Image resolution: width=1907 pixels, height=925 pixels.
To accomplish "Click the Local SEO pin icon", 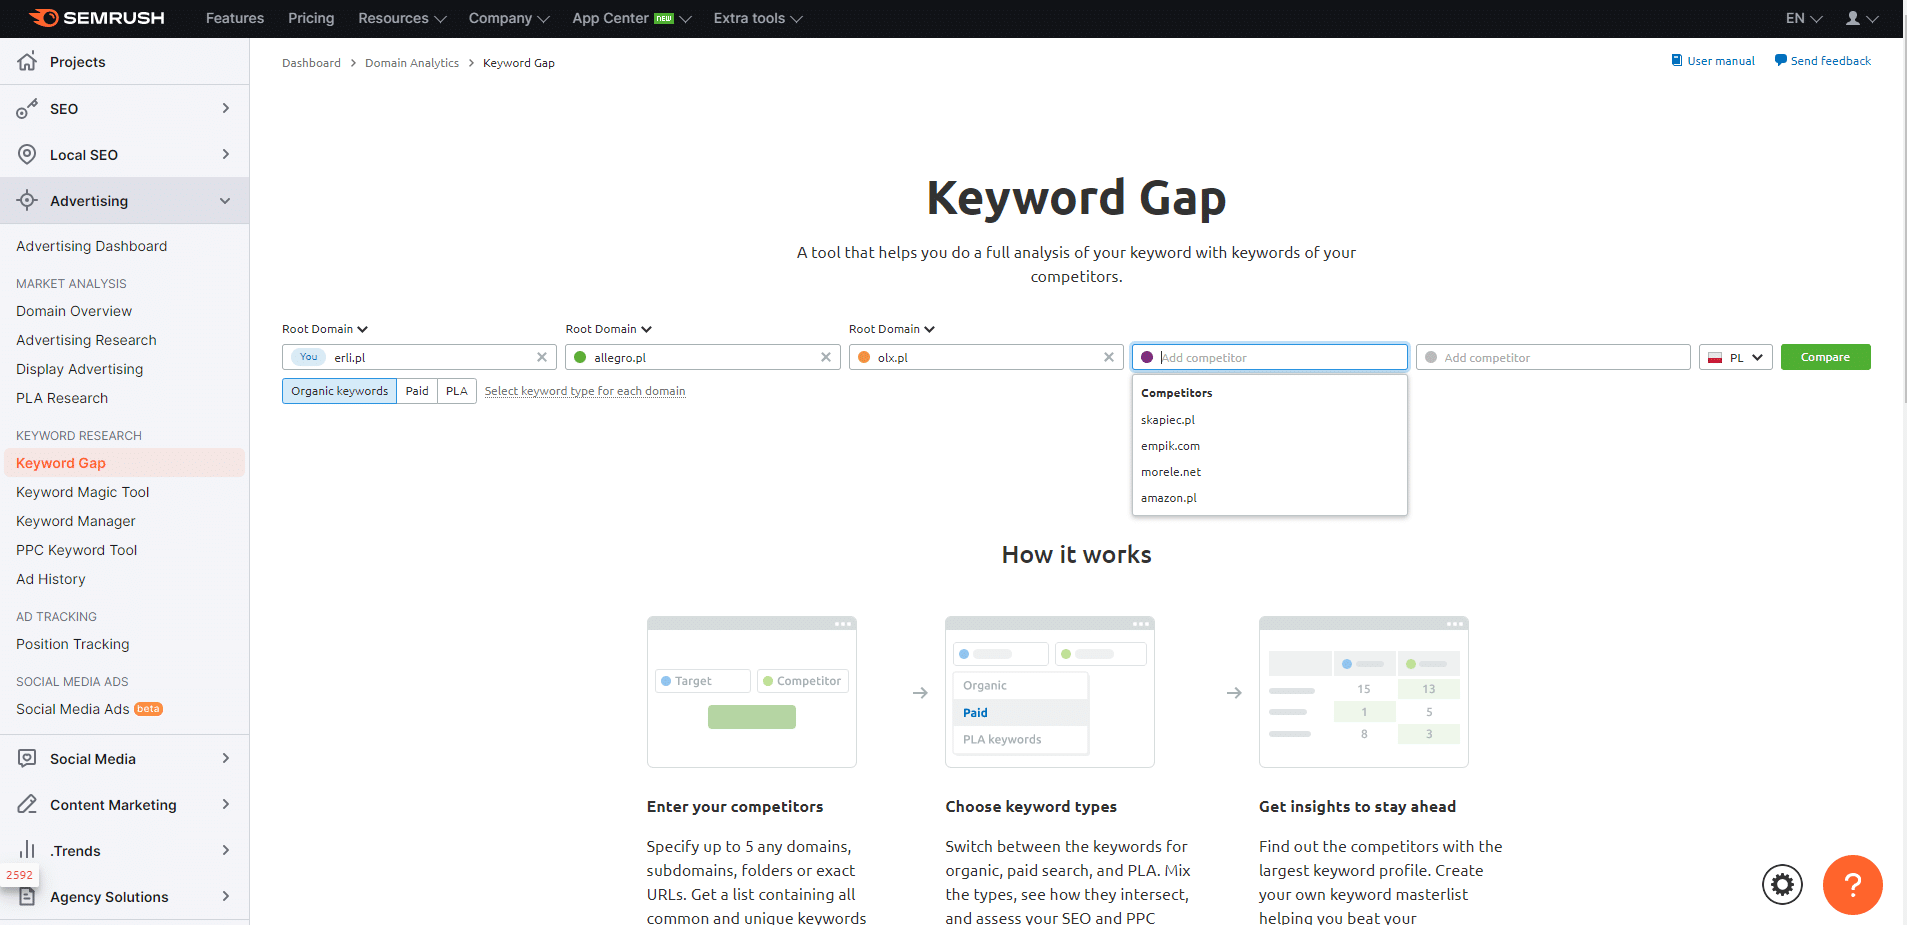I will pyautogui.click(x=27, y=154).
